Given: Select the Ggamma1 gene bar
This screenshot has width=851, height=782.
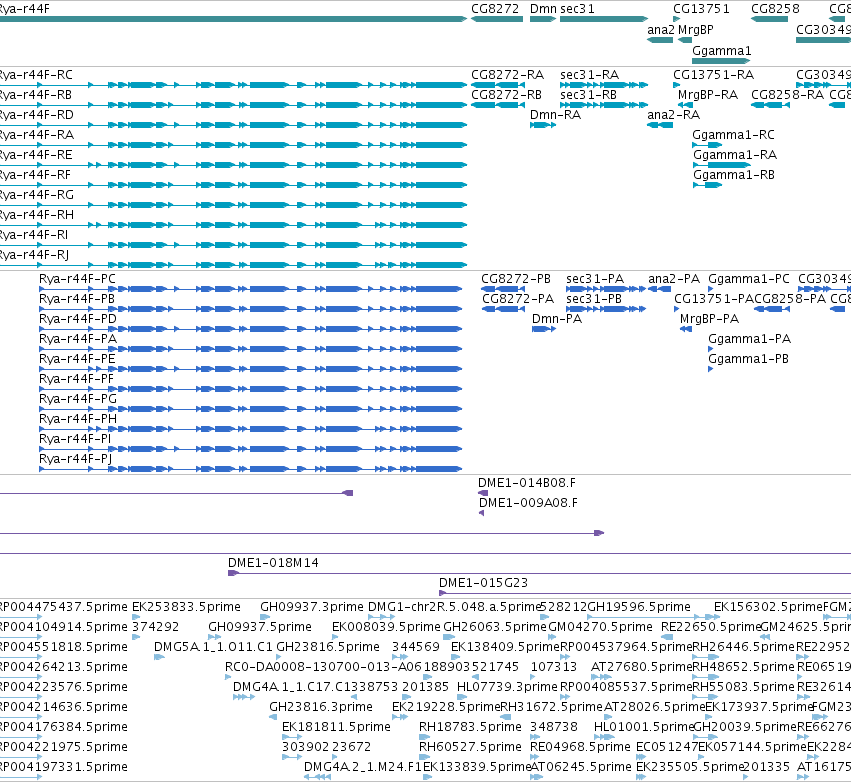Looking at the screenshot, I should (721, 61).
